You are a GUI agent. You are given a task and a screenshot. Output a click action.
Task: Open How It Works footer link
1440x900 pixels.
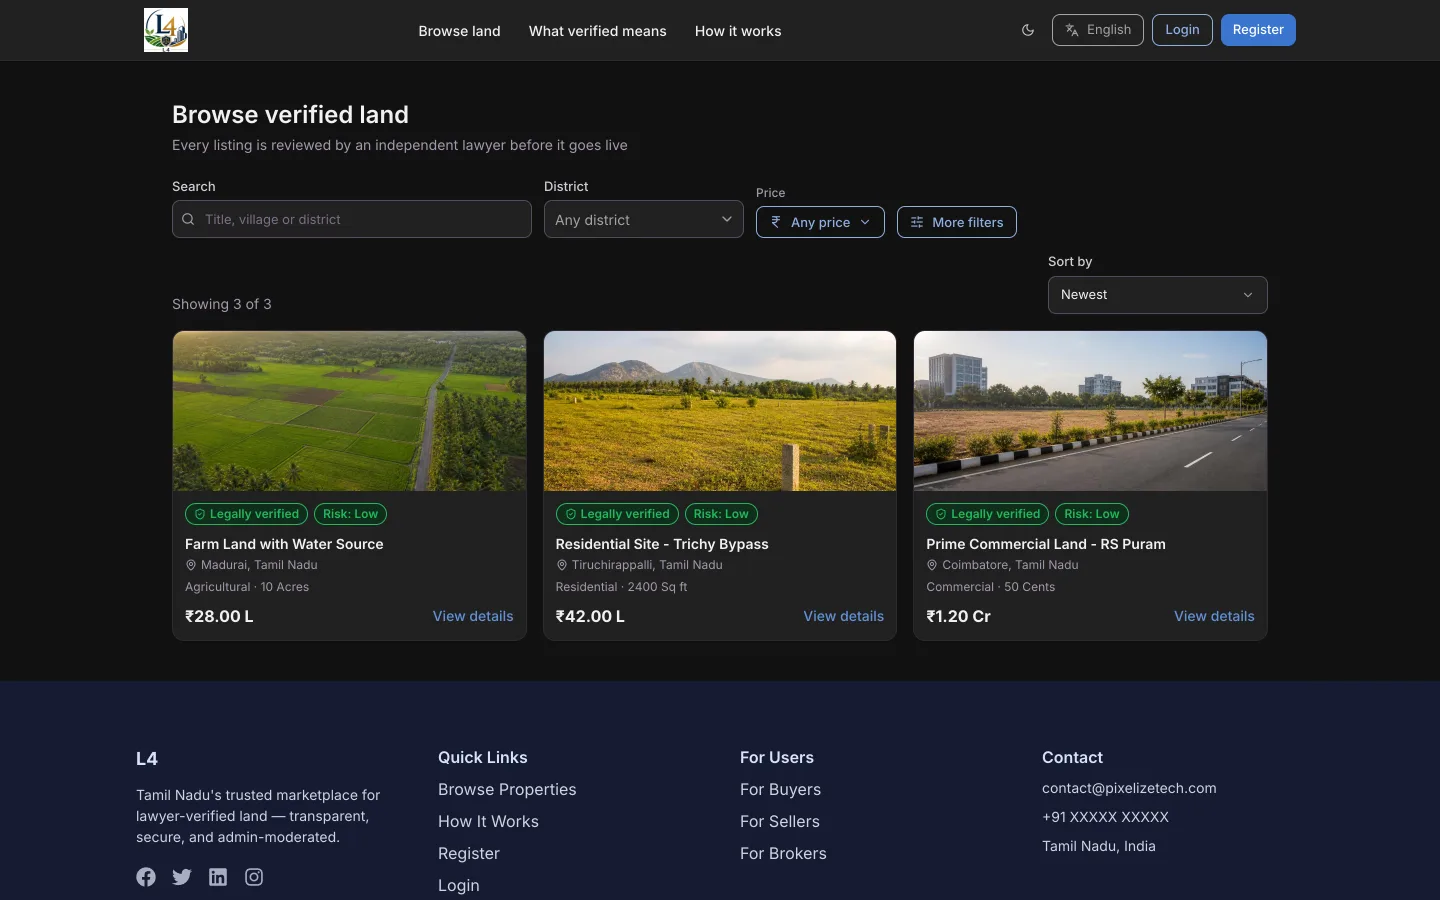488,821
